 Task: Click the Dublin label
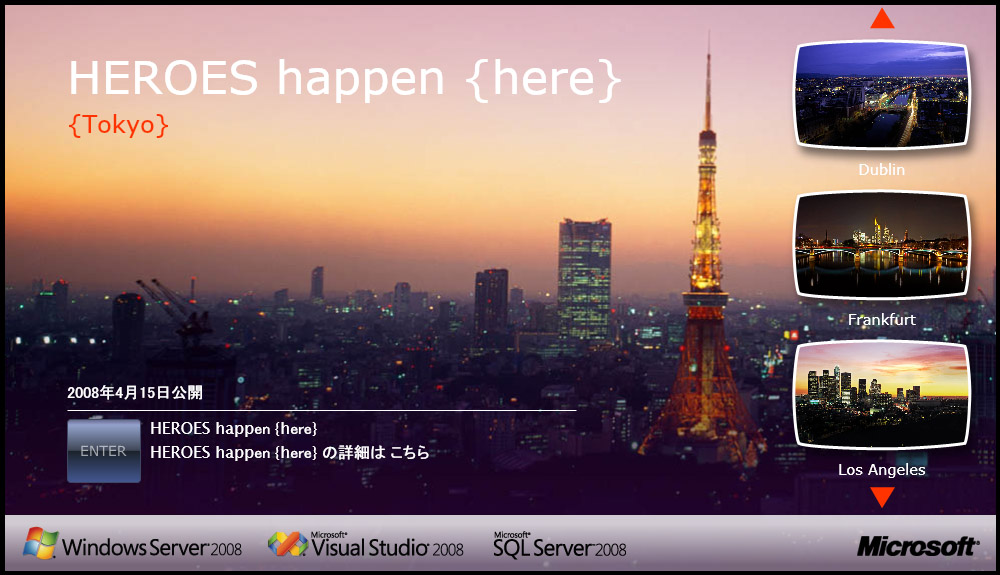(x=881, y=170)
